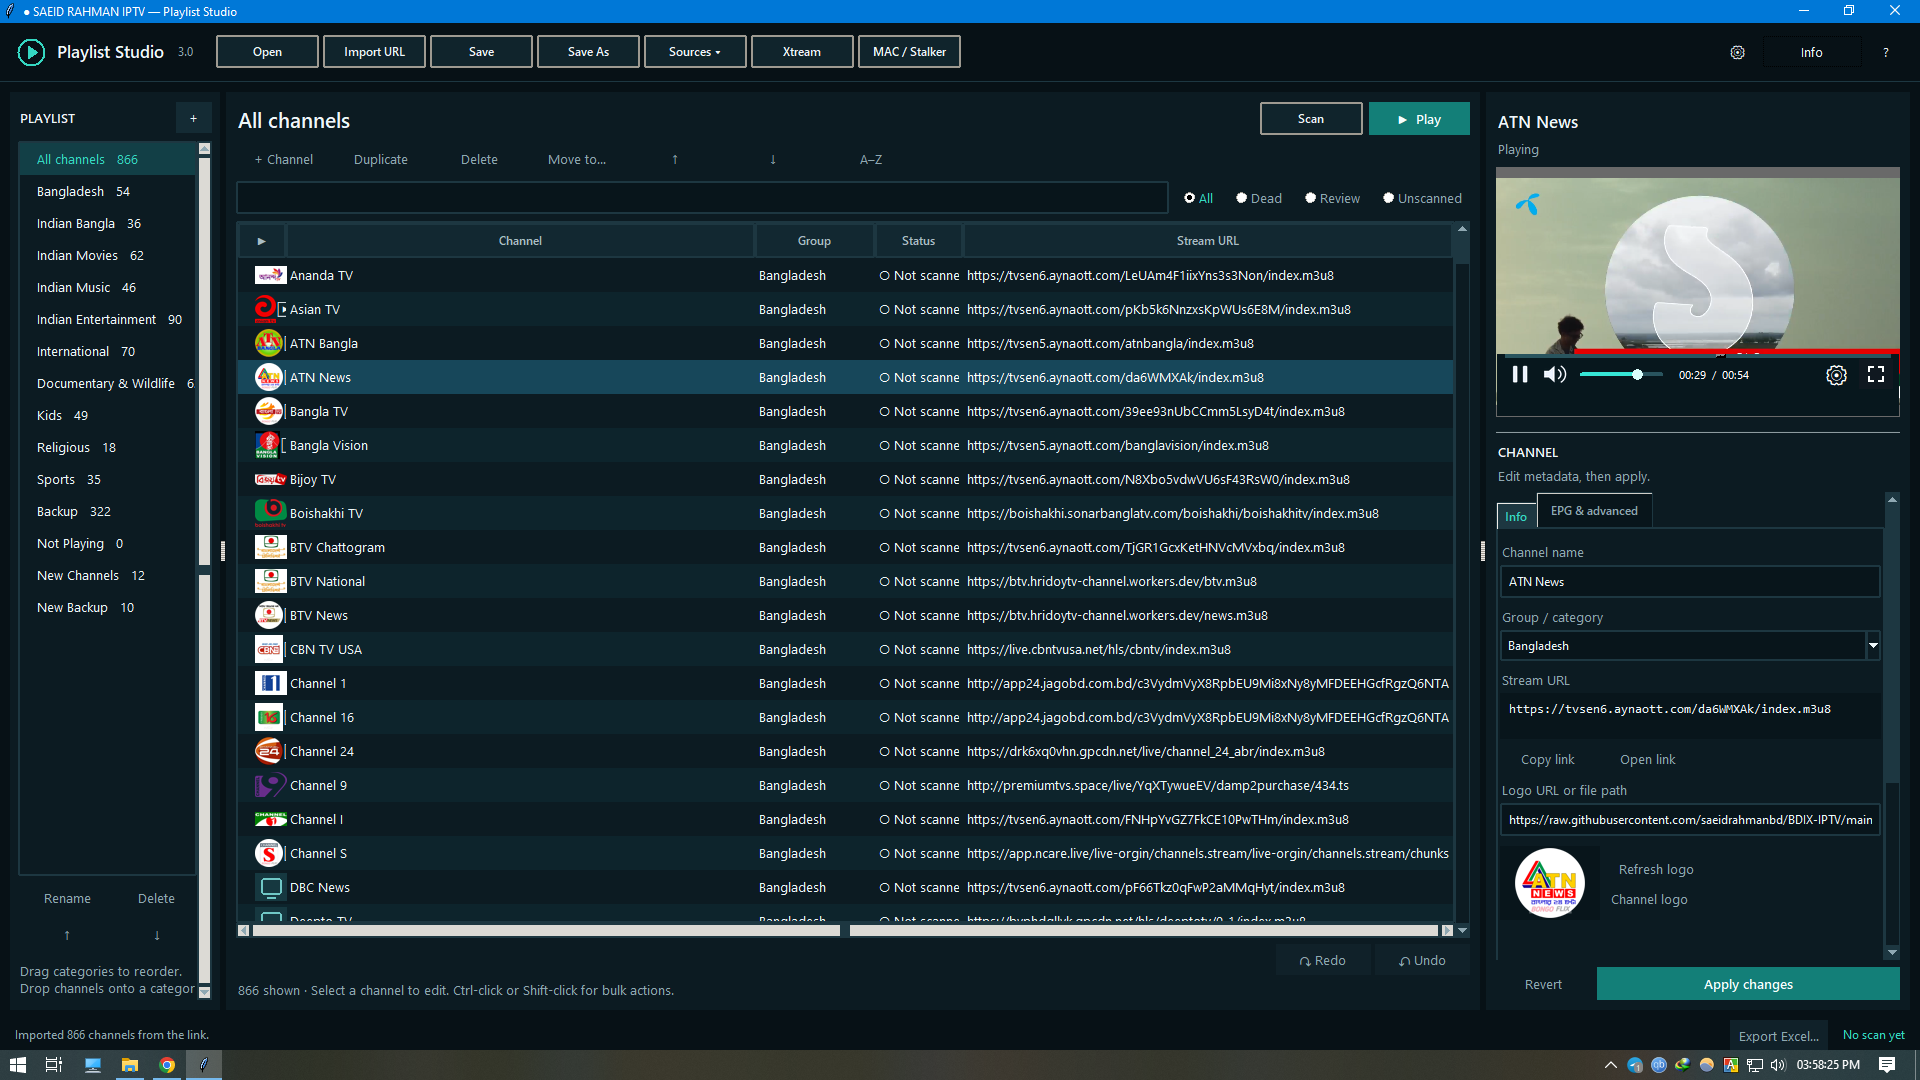Expand the Group / category combo box

pos(1873,646)
